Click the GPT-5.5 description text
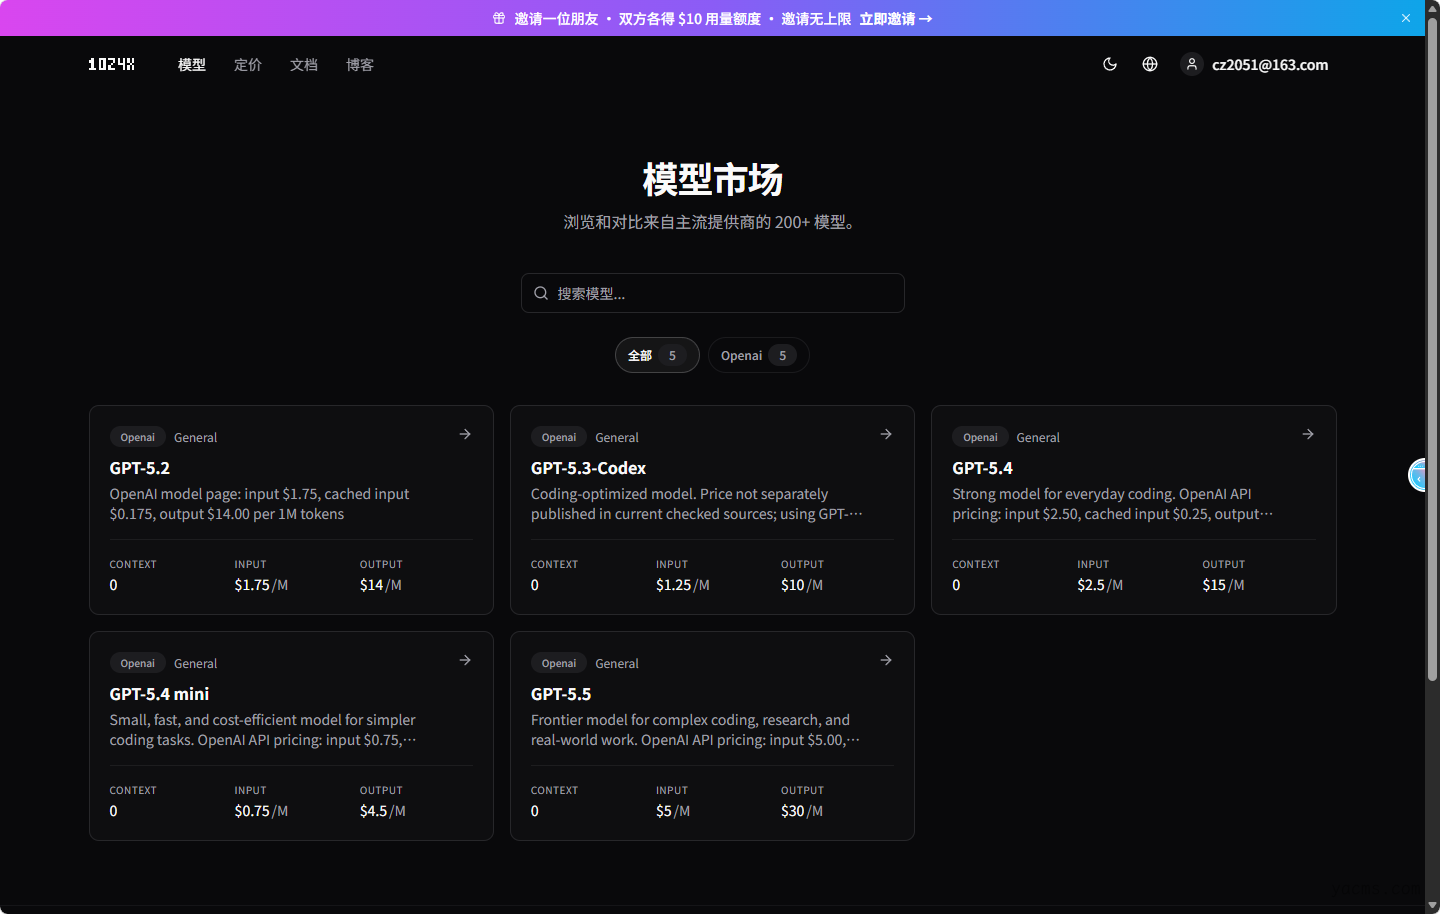The width and height of the screenshot is (1440, 914). tap(695, 730)
